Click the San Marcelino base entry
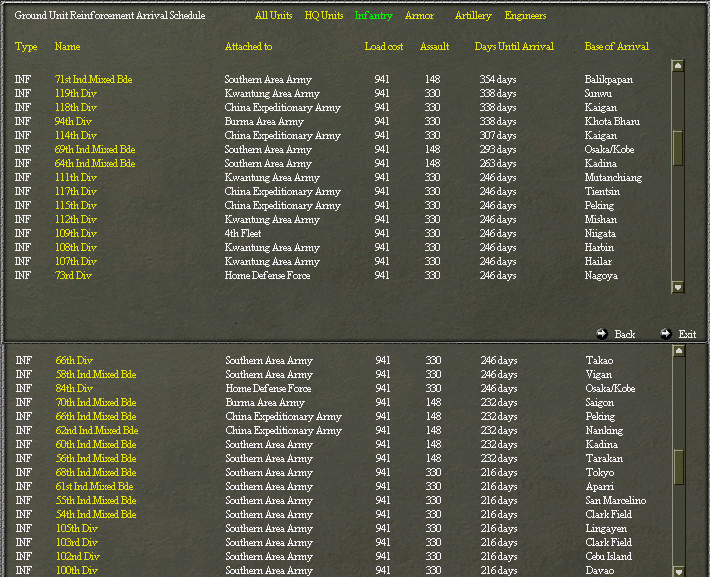 (615, 501)
